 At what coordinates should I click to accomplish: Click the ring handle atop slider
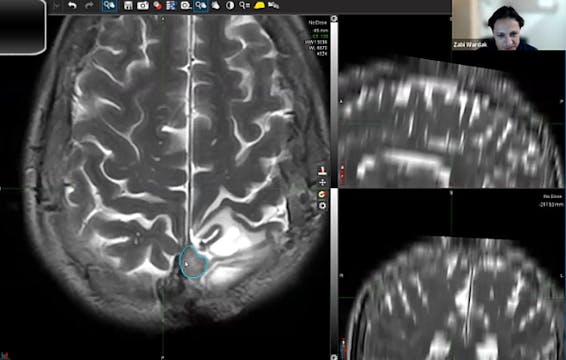[334, 18]
